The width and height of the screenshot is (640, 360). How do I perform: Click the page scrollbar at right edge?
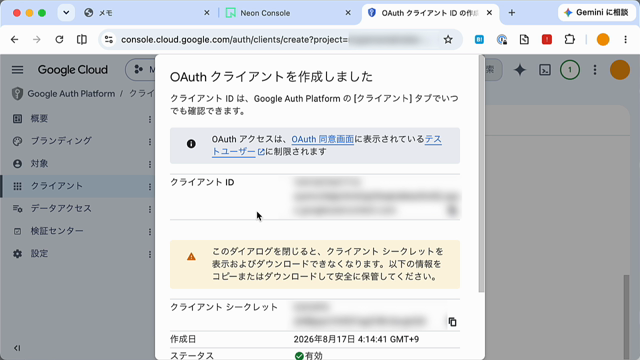626,317
